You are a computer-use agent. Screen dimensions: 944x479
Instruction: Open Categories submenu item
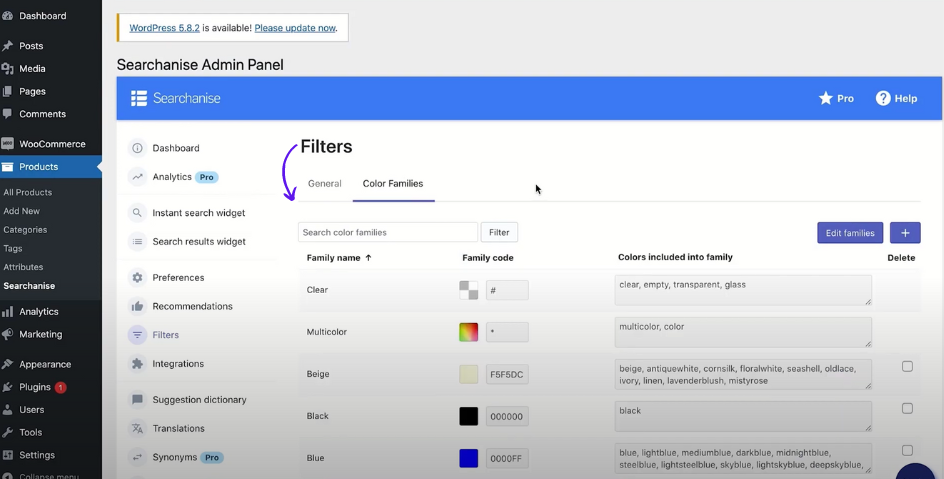(x=25, y=230)
